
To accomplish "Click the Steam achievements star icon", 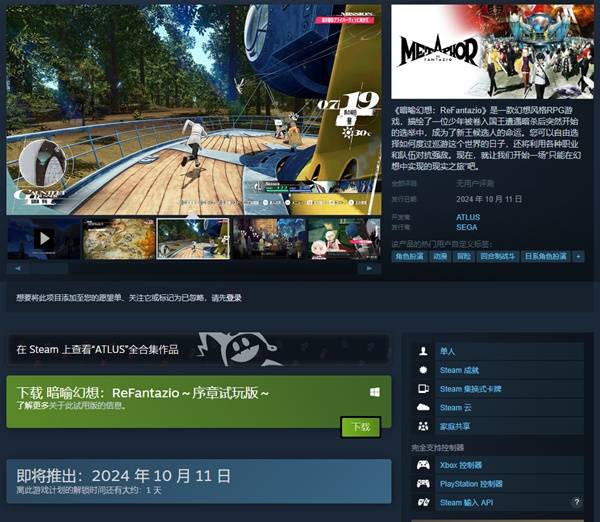I will [423, 370].
